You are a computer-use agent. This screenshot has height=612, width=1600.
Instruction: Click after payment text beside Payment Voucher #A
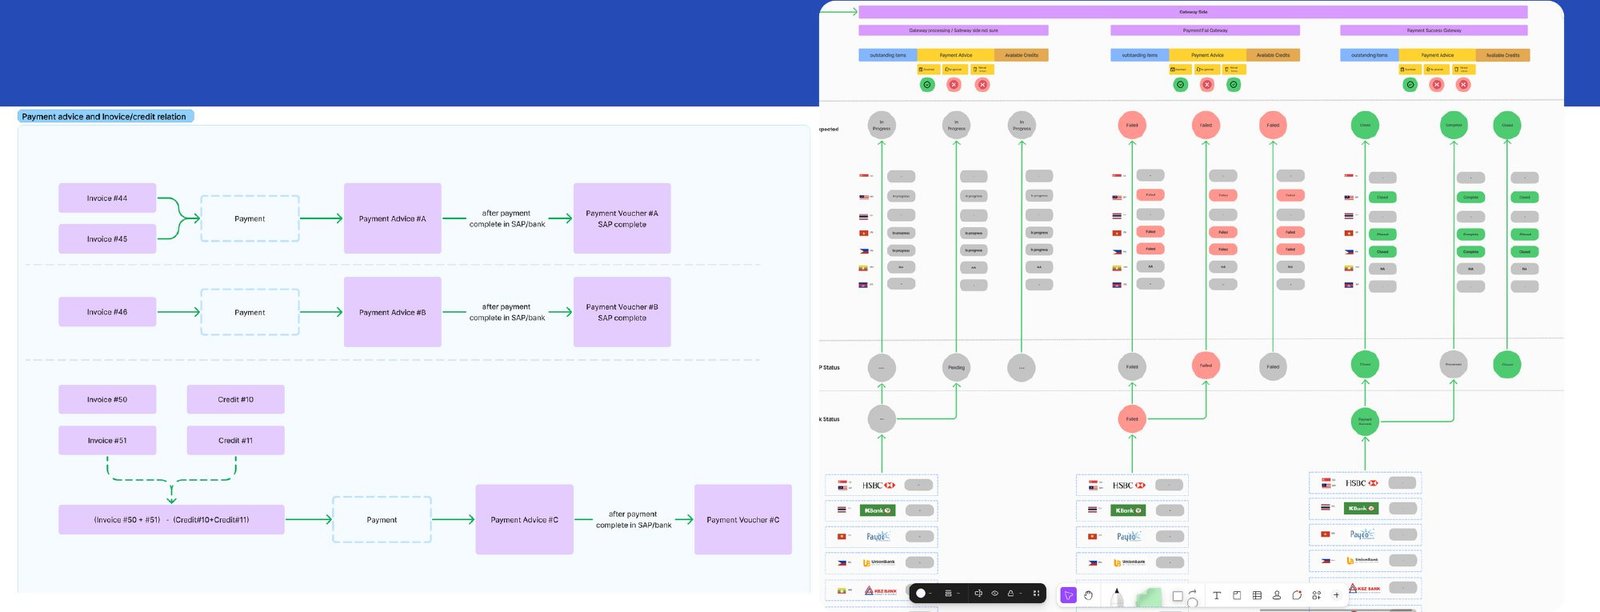(507, 219)
